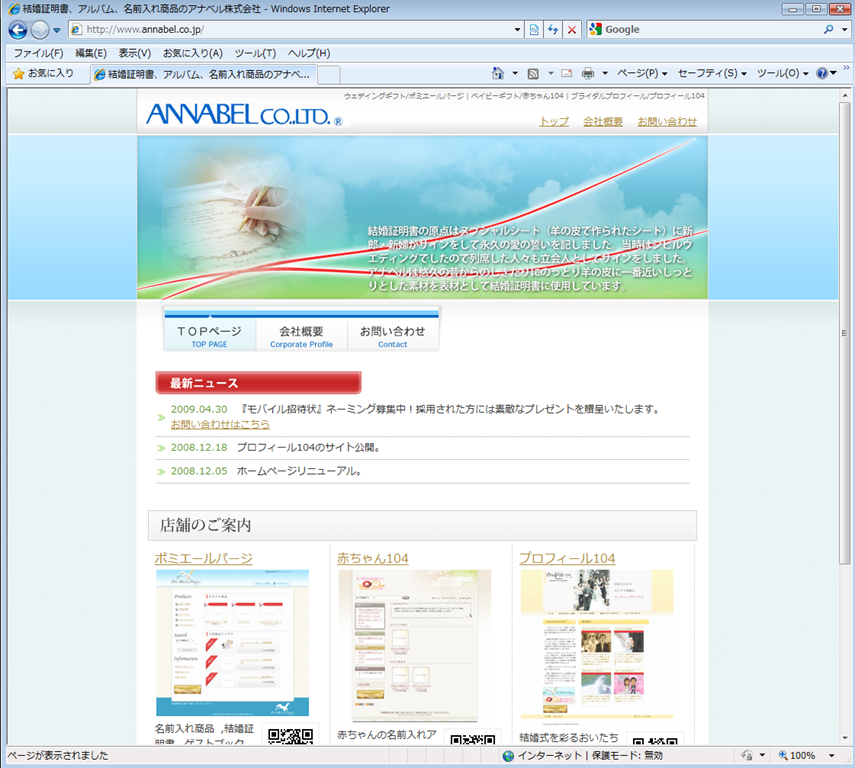Expand the address bar URL history dropdown
The width and height of the screenshot is (855, 768).
click(517, 29)
